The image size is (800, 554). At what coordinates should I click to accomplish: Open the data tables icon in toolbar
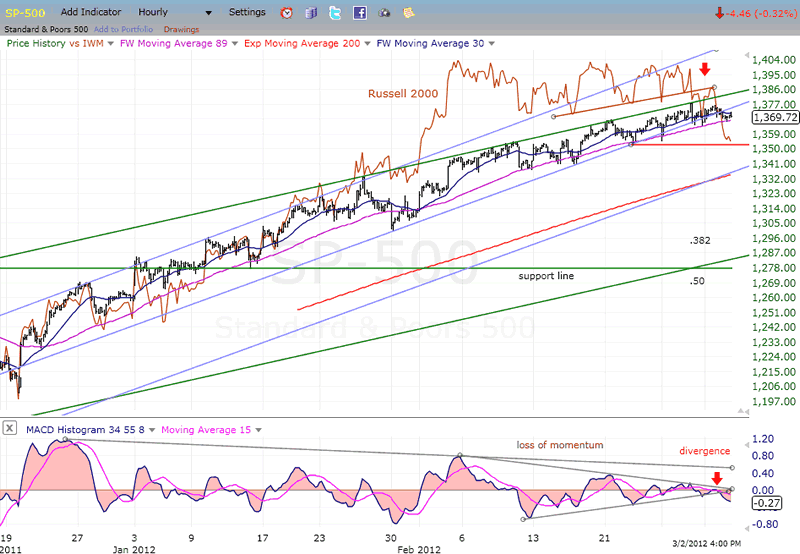(x=311, y=13)
